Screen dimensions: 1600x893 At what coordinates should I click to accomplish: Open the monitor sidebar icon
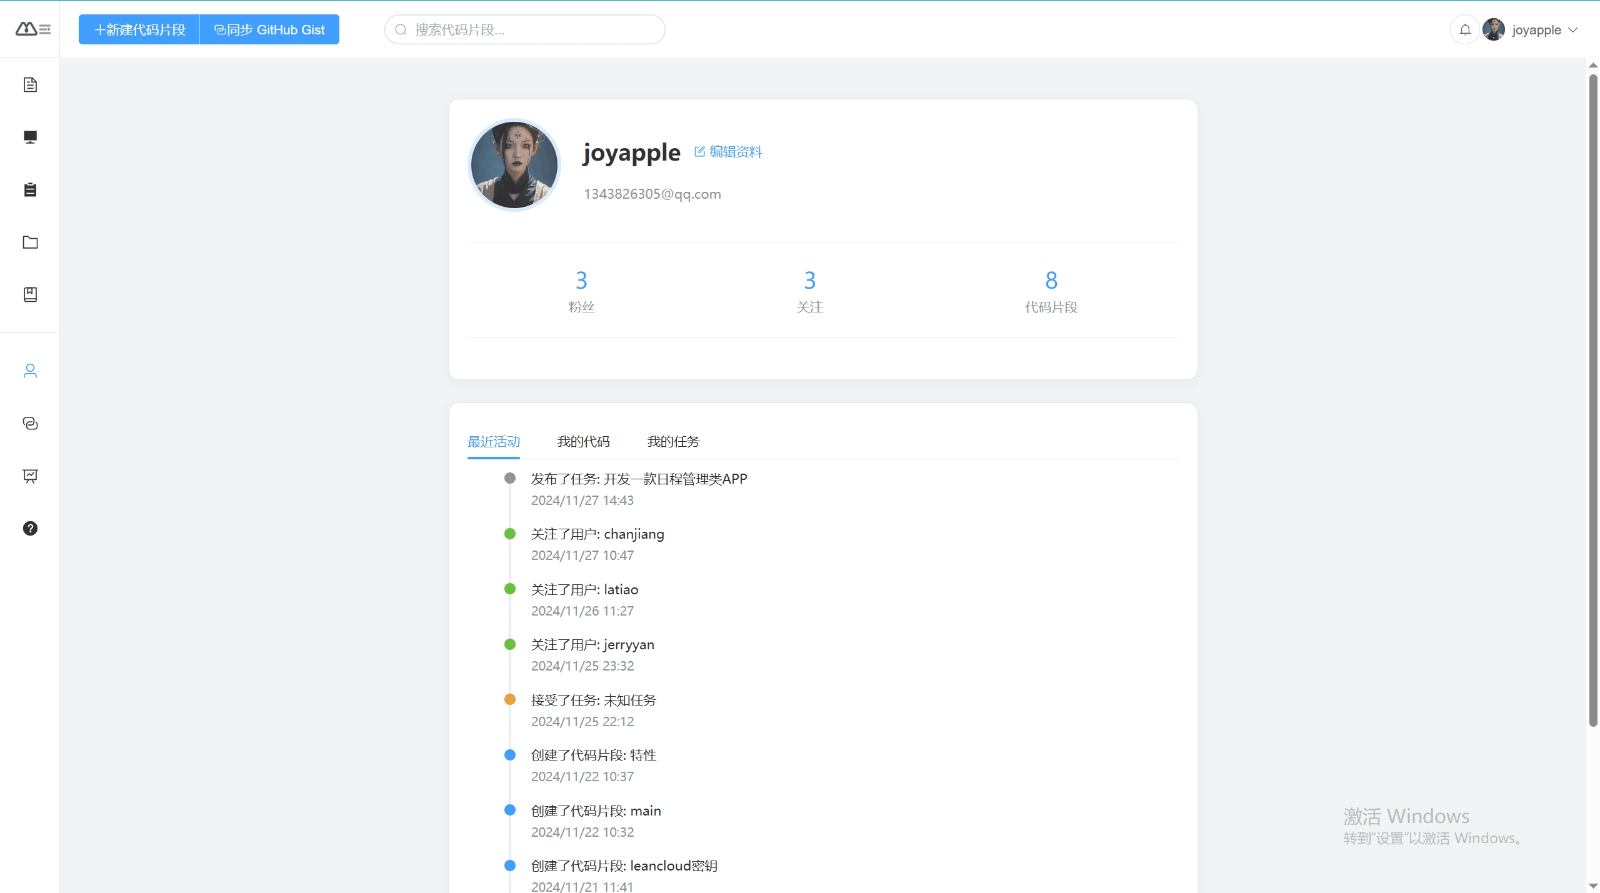[x=30, y=137]
